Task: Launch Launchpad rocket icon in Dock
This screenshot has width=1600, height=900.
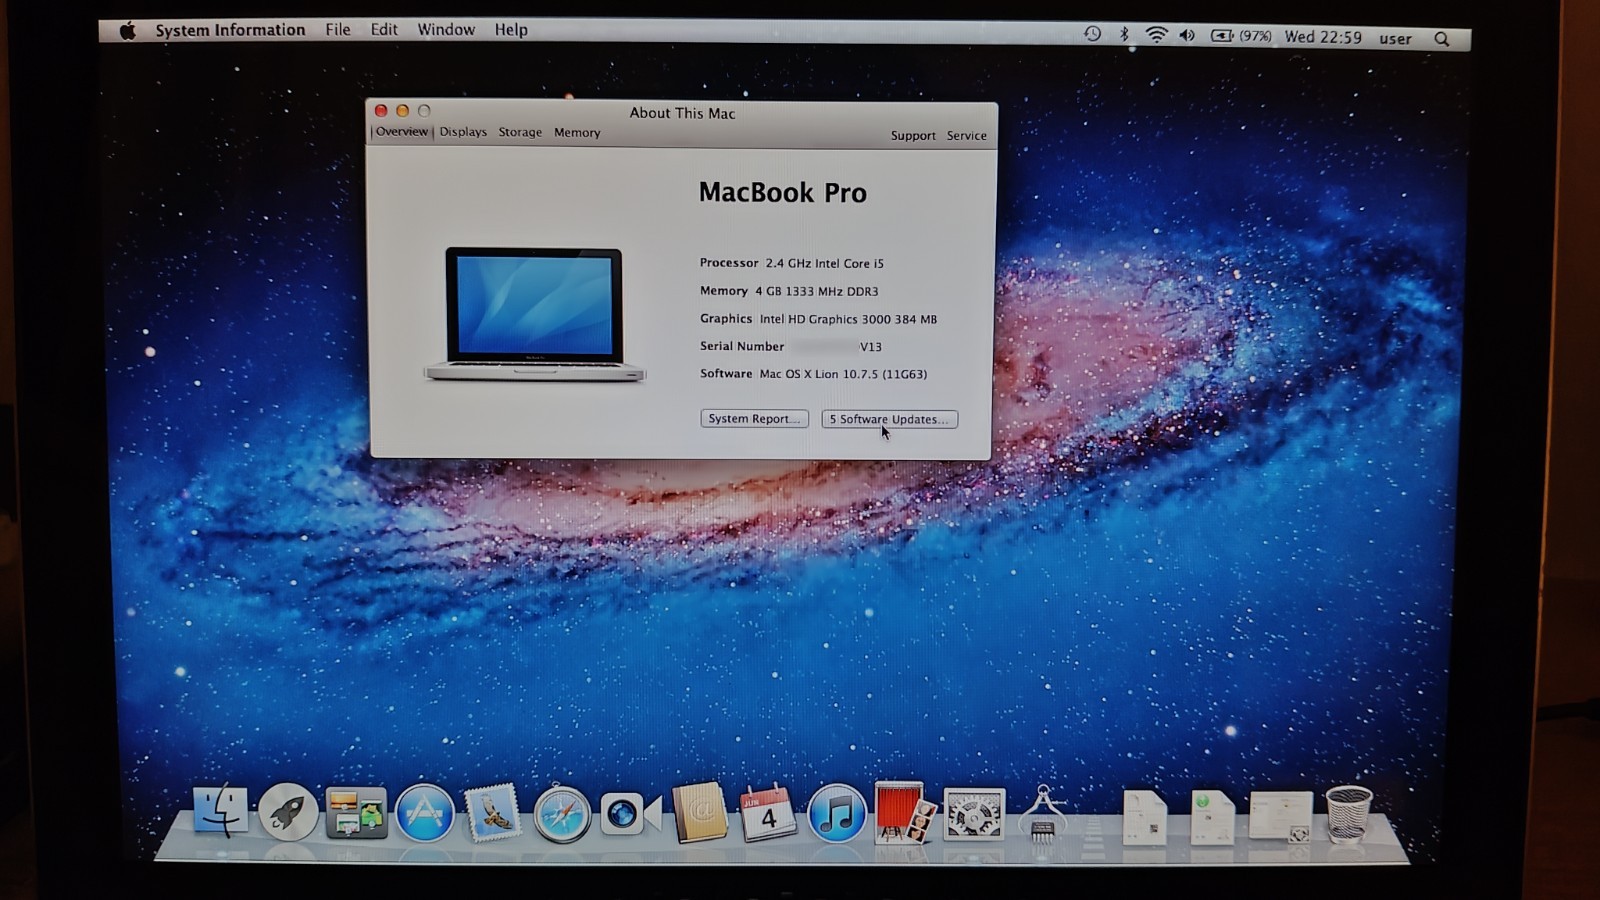Action: click(288, 812)
